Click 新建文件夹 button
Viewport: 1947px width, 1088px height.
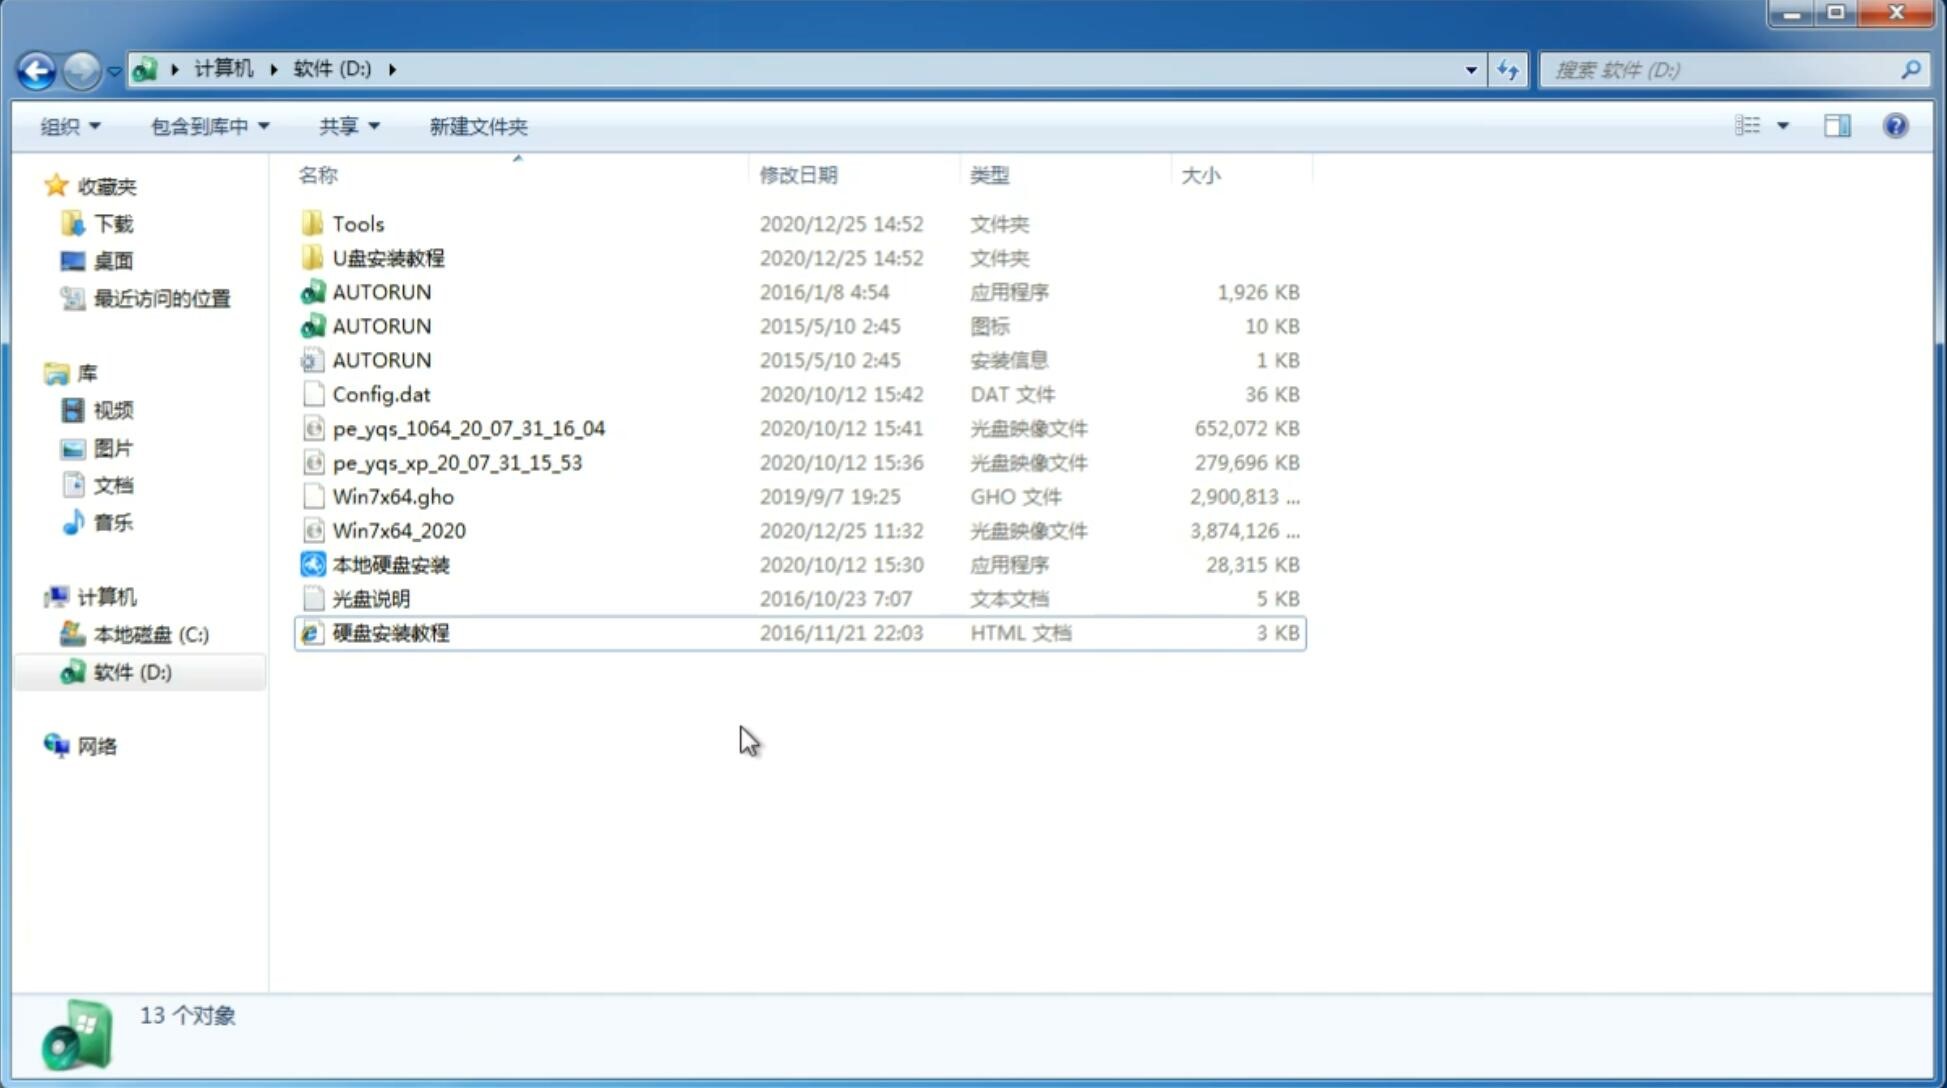click(x=477, y=126)
